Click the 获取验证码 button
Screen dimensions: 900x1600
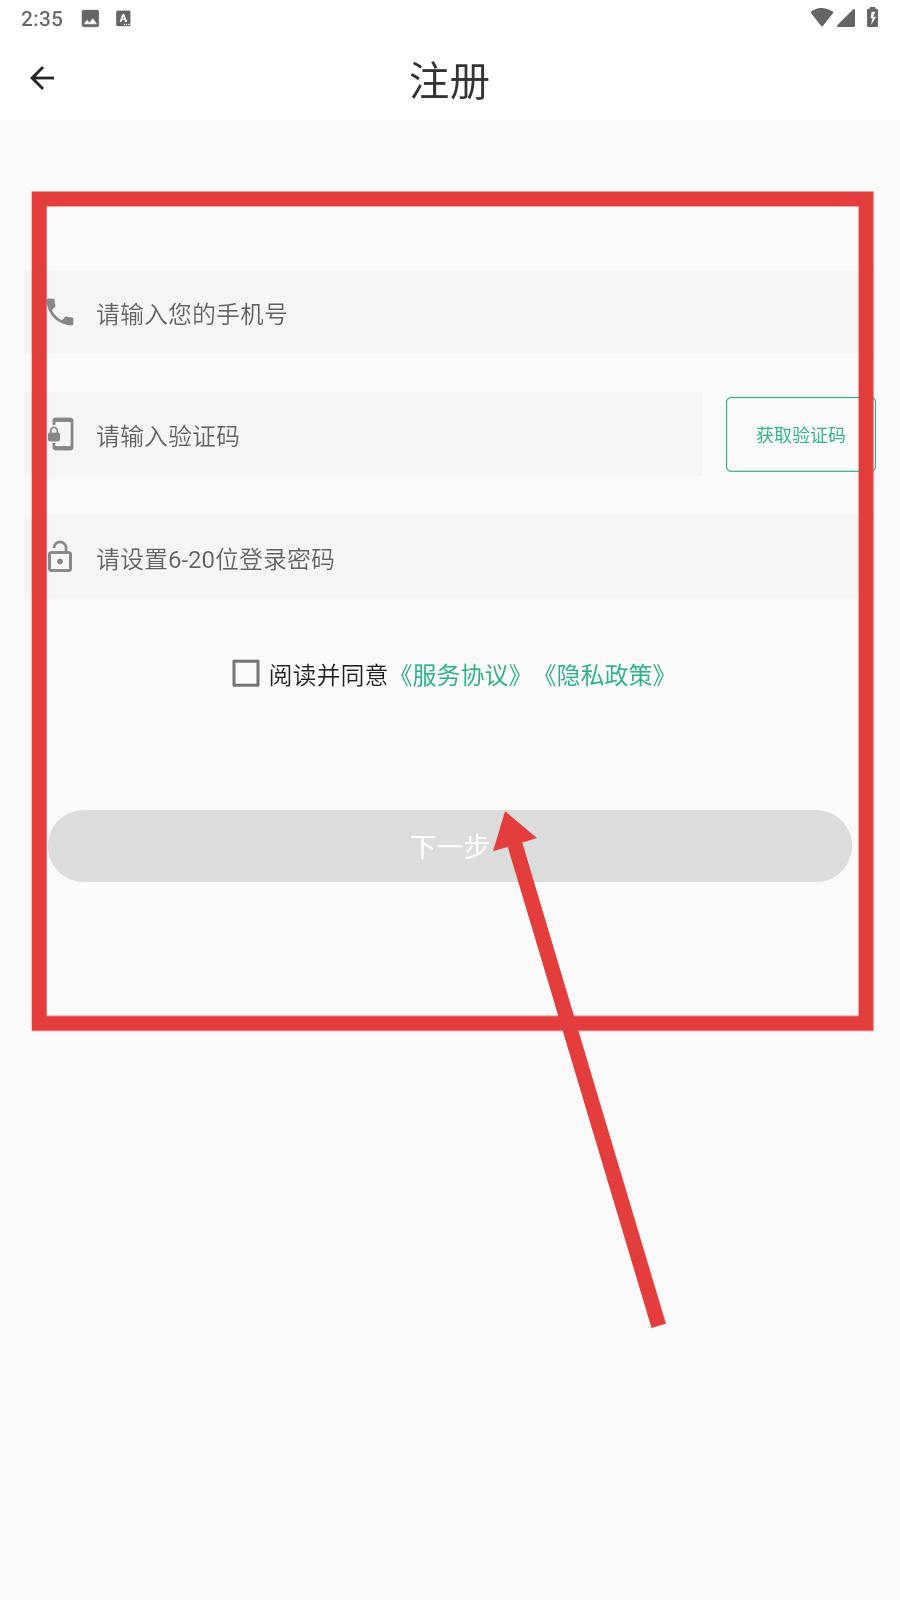(800, 434)
